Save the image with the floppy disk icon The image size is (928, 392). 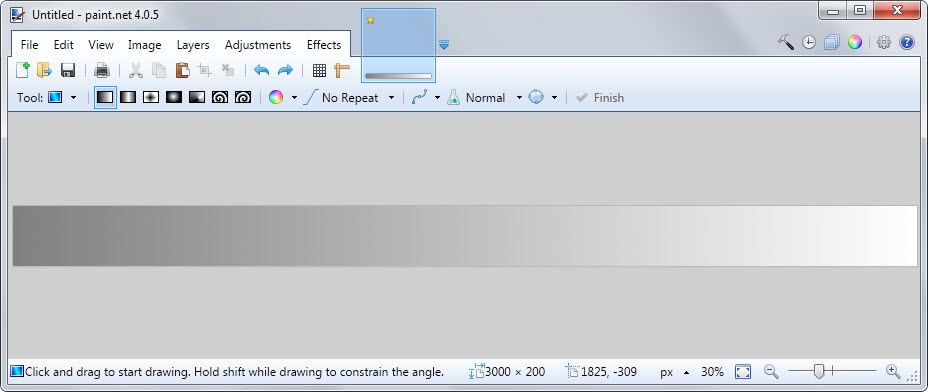[67, 70]
